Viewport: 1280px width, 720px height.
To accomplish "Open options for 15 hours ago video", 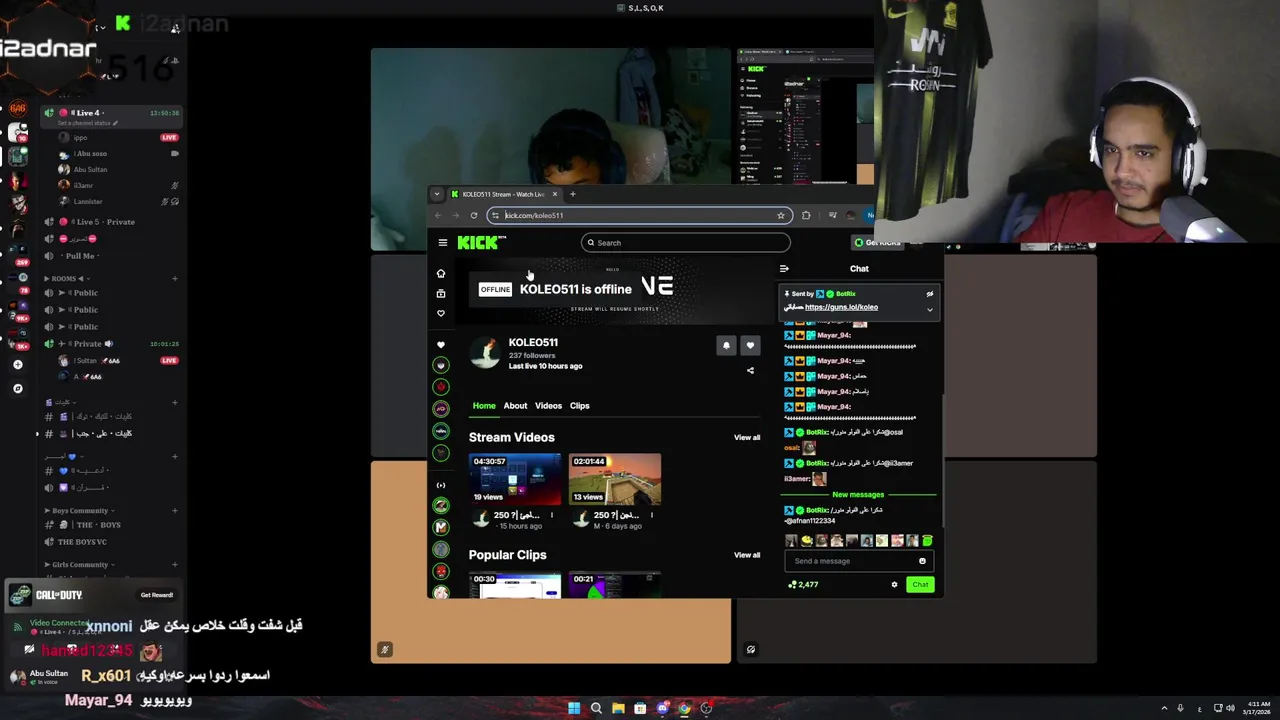I will pyautogui.click(x=552, y=516).
